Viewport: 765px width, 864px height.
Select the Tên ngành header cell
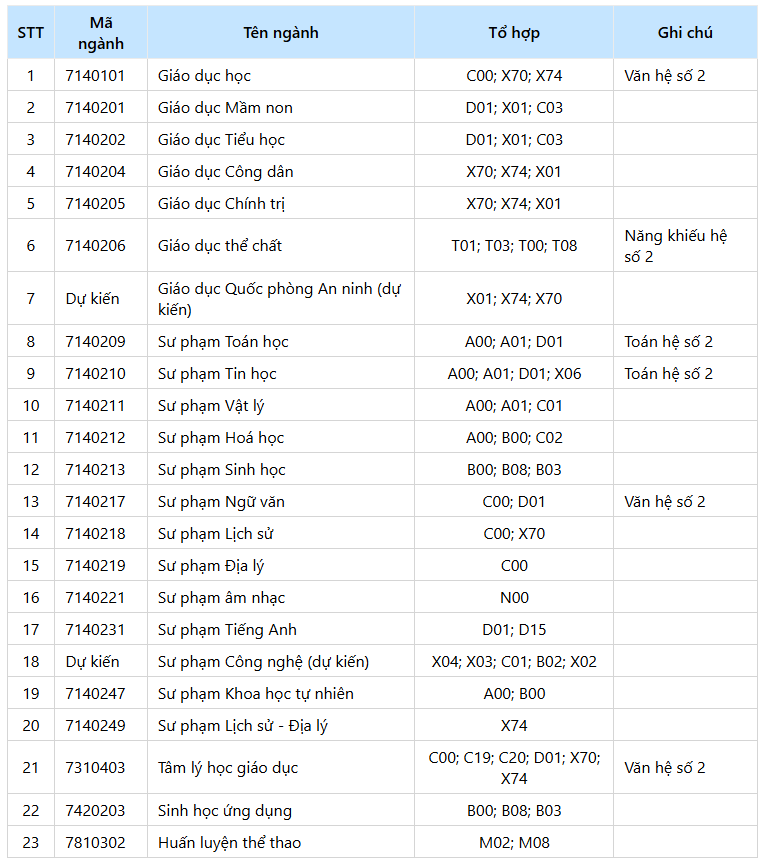(281, 33)
